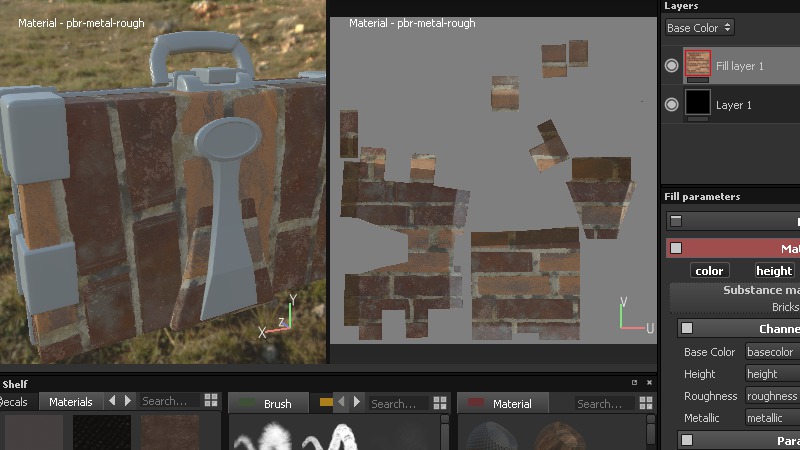Select the yellow-marked shelf tab
This screenshot has height=450, width=800.
tap(326, 402)
